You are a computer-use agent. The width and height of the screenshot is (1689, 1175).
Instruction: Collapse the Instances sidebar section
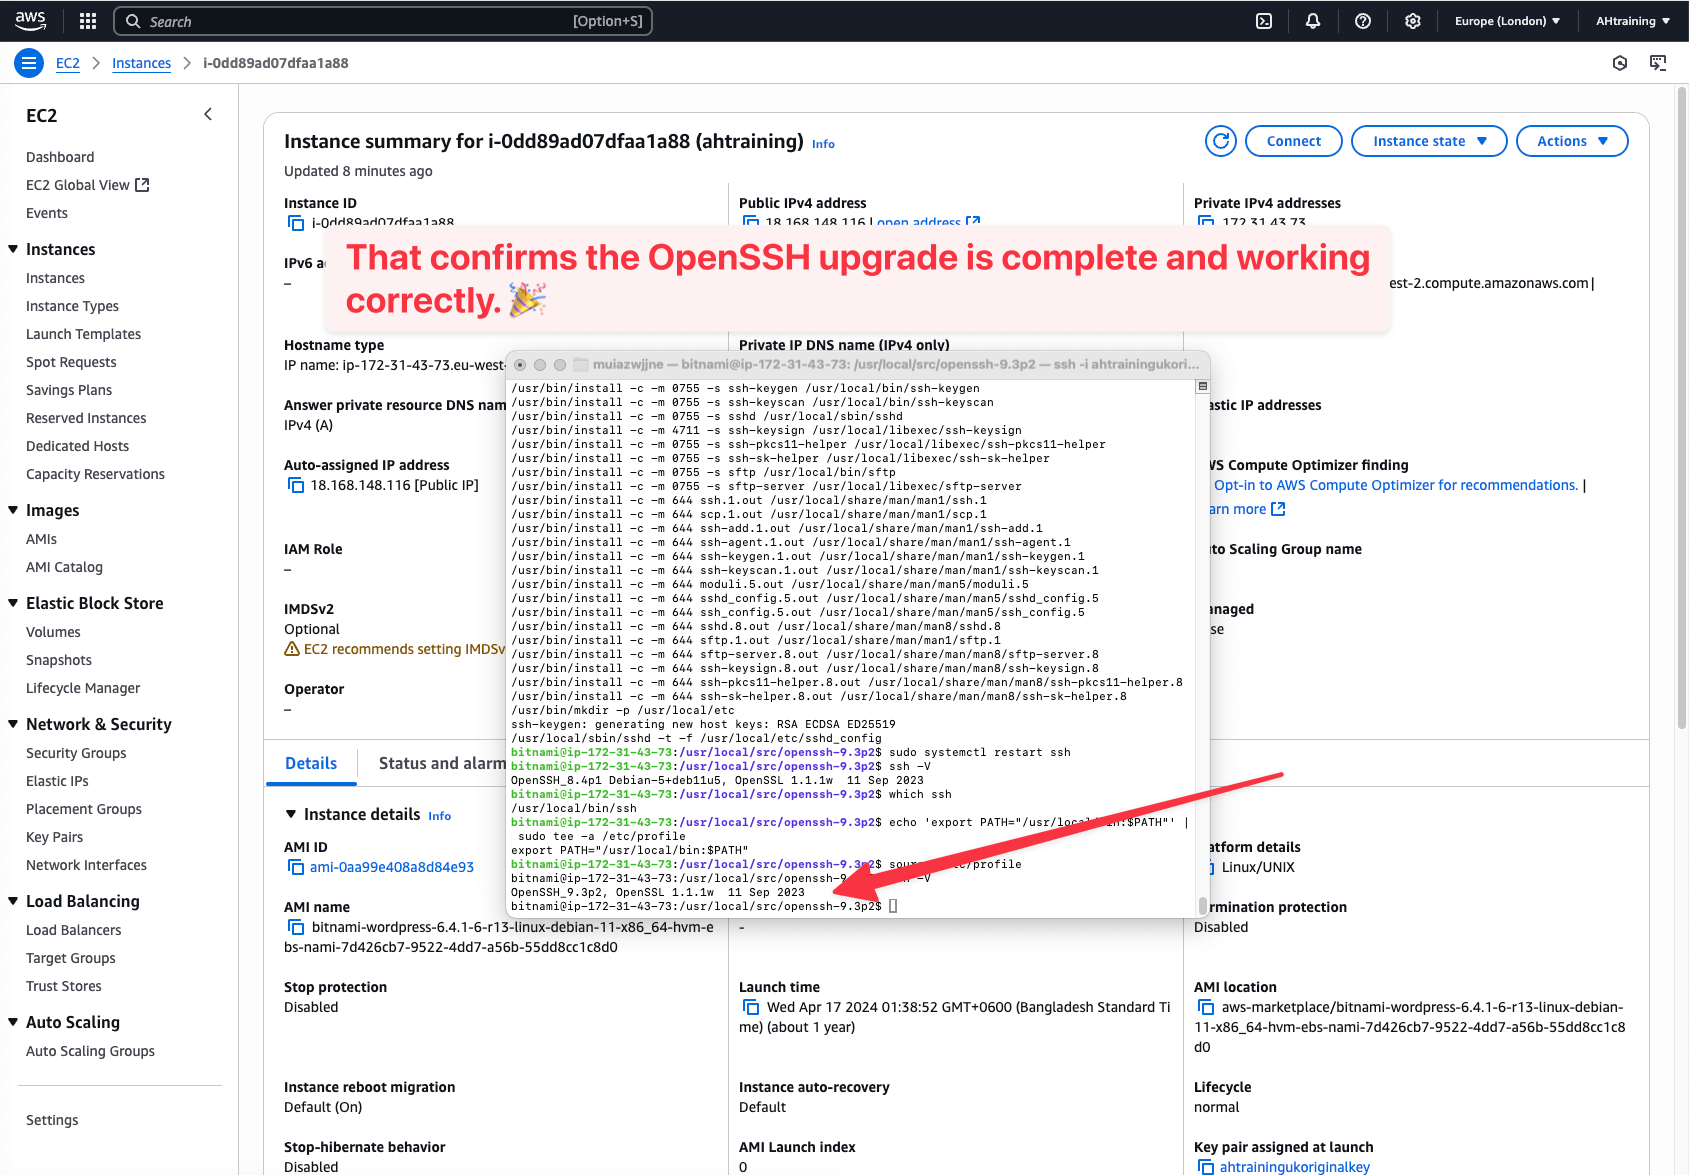coord(13,249)
